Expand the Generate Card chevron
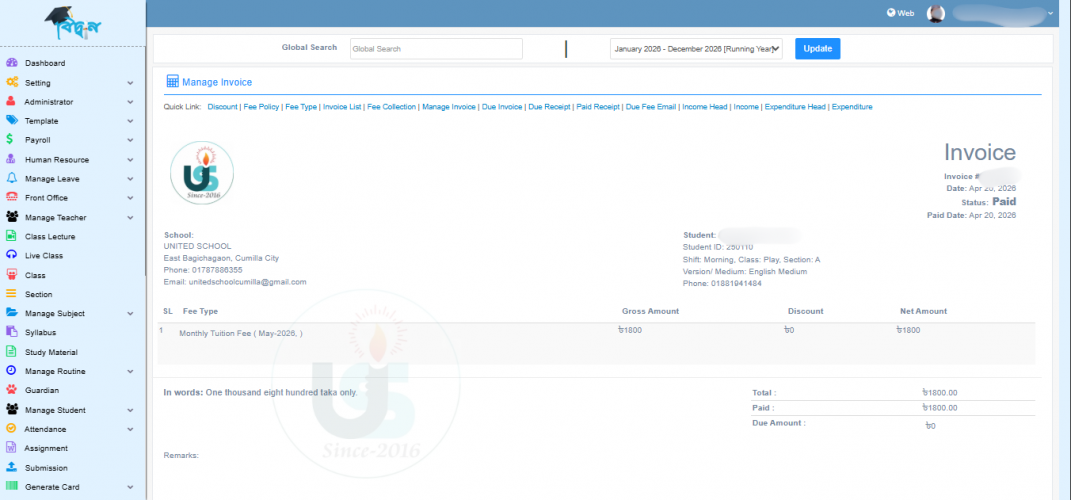The image size is (1071, 500). coord(130,488)
